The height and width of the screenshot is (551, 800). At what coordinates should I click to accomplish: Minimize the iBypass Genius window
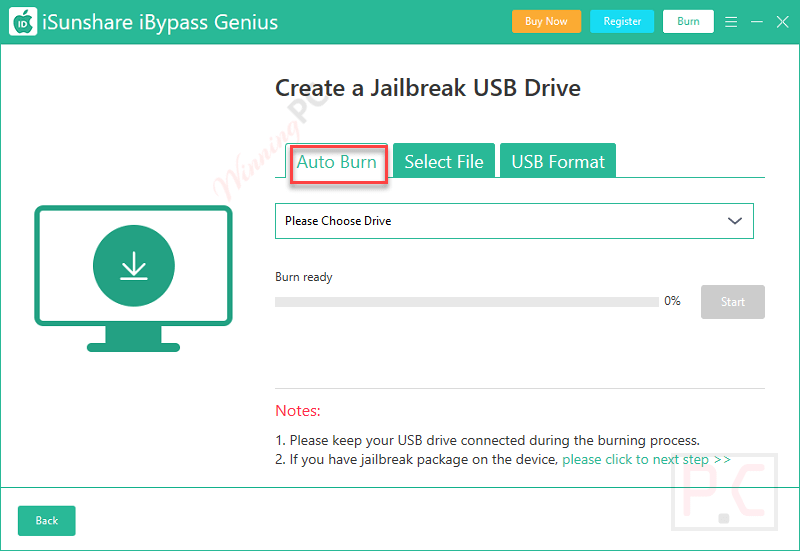tap(757, 22)
